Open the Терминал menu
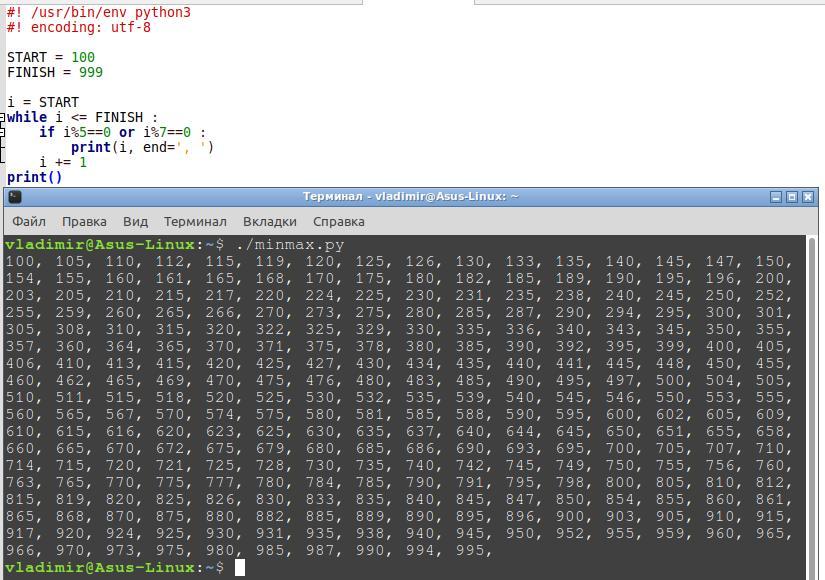This screenshot has height=580, width=825. click(x=195, y=222)
